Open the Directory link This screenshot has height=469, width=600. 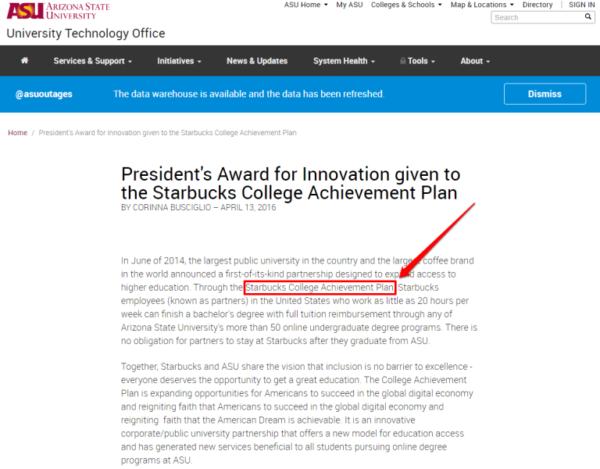pyautogui.click(x=537, y=5)
